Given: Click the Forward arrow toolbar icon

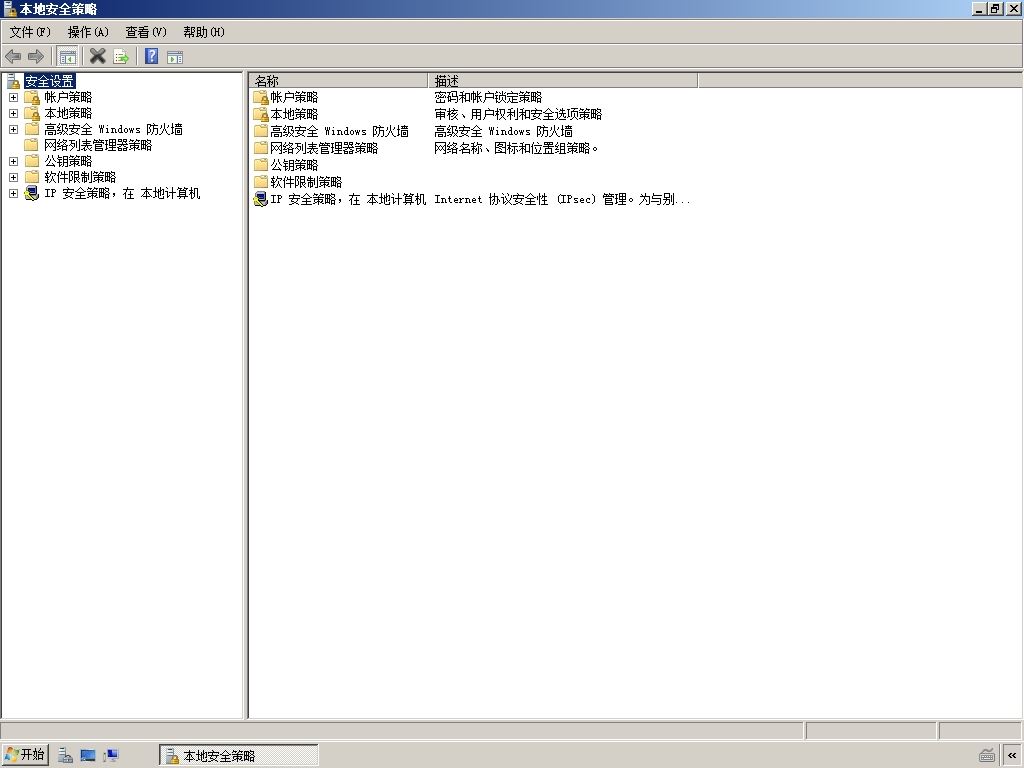Looking at the screenshot, I should tap(36, 57).
